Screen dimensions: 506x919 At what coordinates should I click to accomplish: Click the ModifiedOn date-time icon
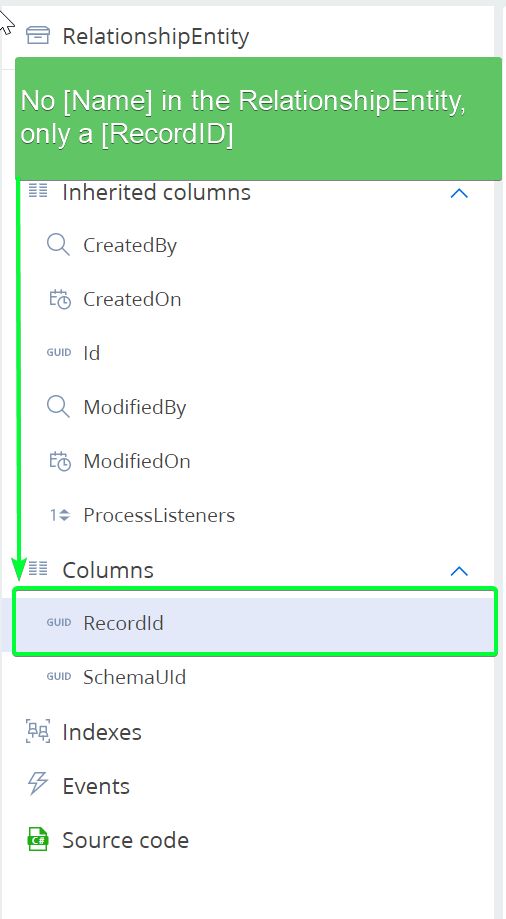[59, 461]
